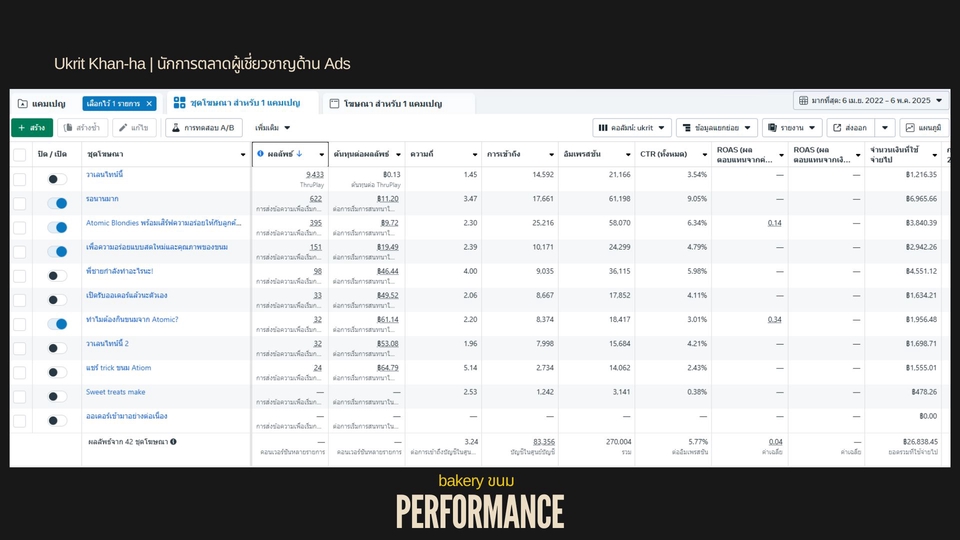Open the Sweet treats make ad set link

tap(116, 392)
